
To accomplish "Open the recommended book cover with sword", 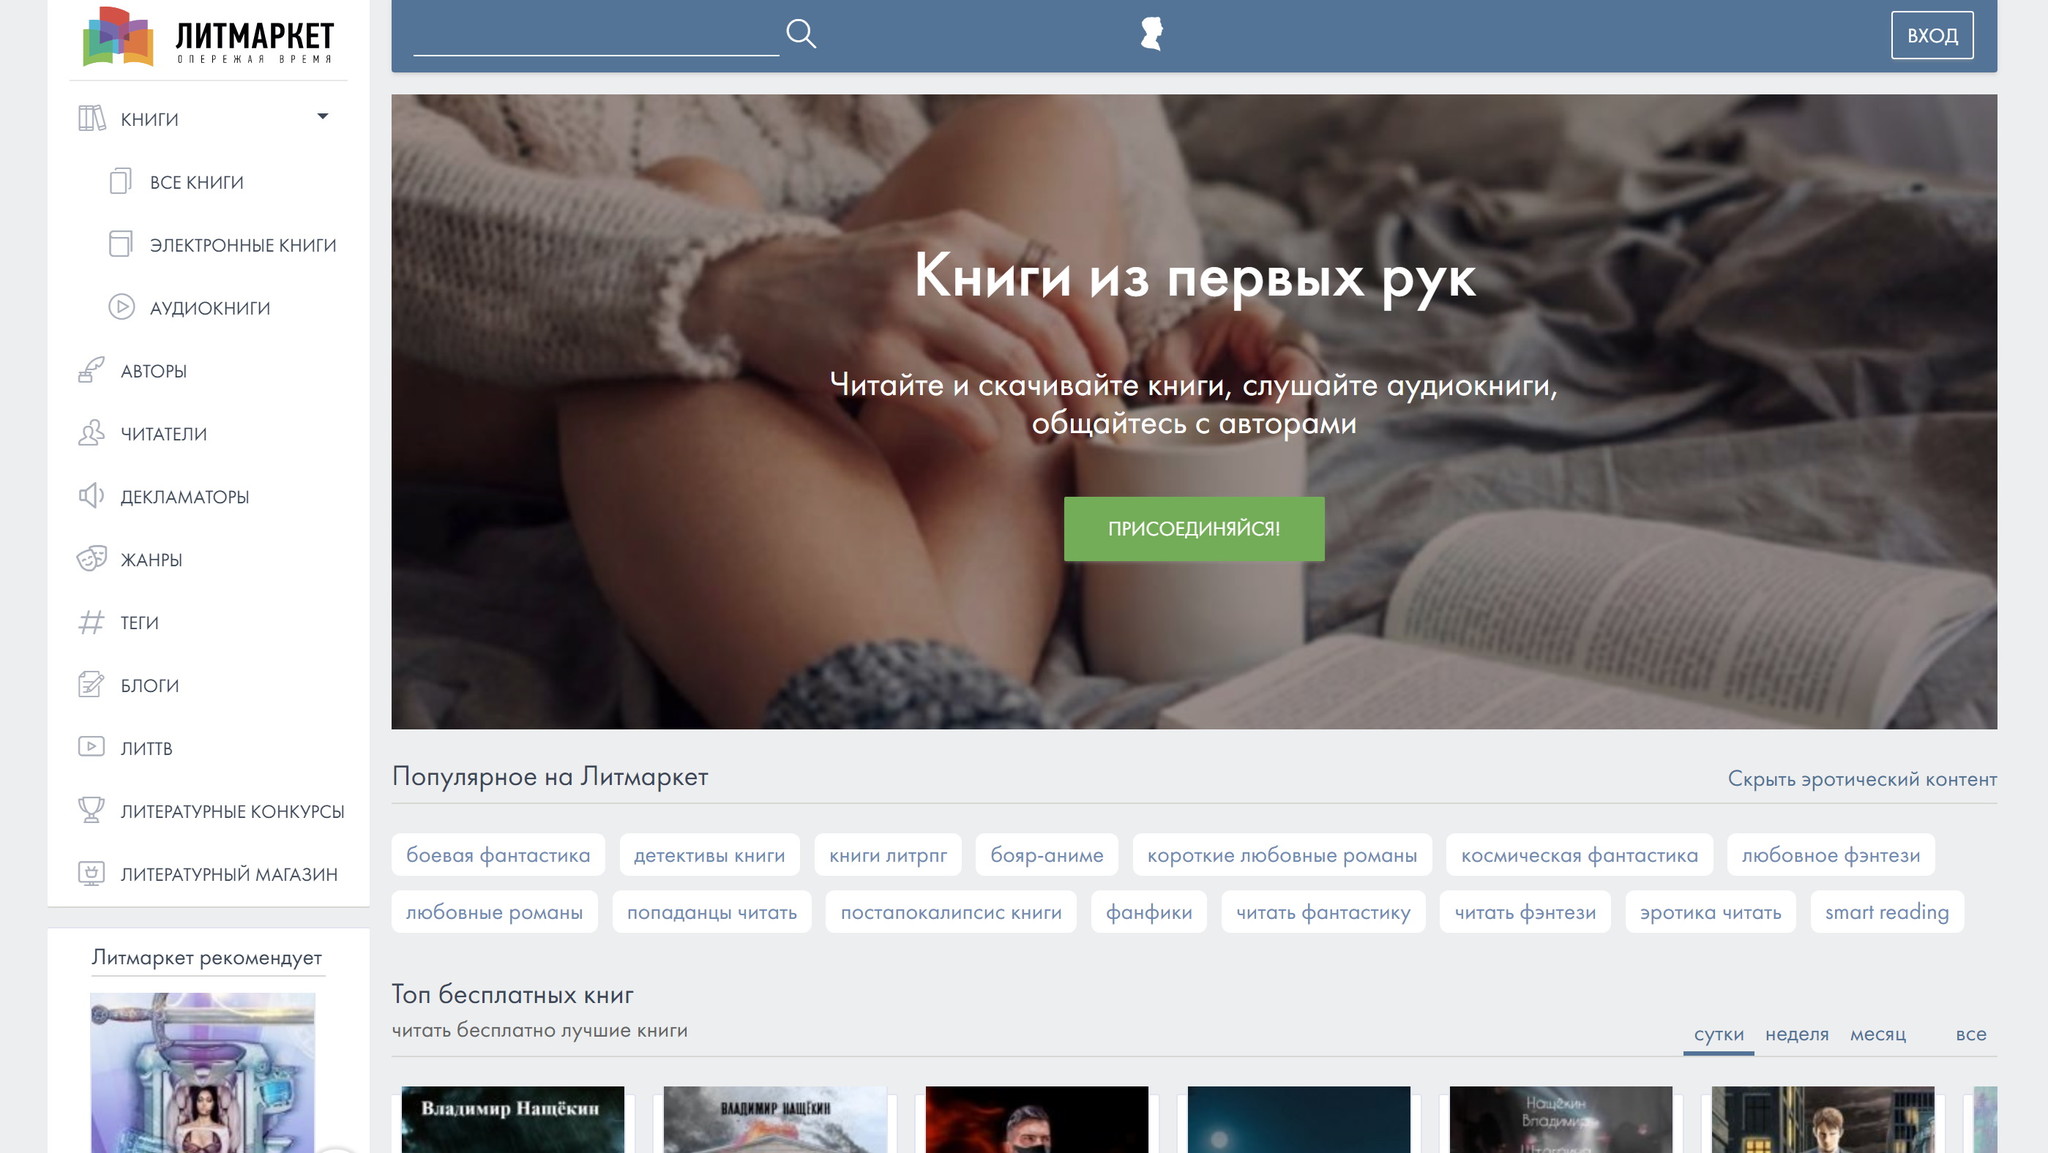I will tap(203, 1072).
